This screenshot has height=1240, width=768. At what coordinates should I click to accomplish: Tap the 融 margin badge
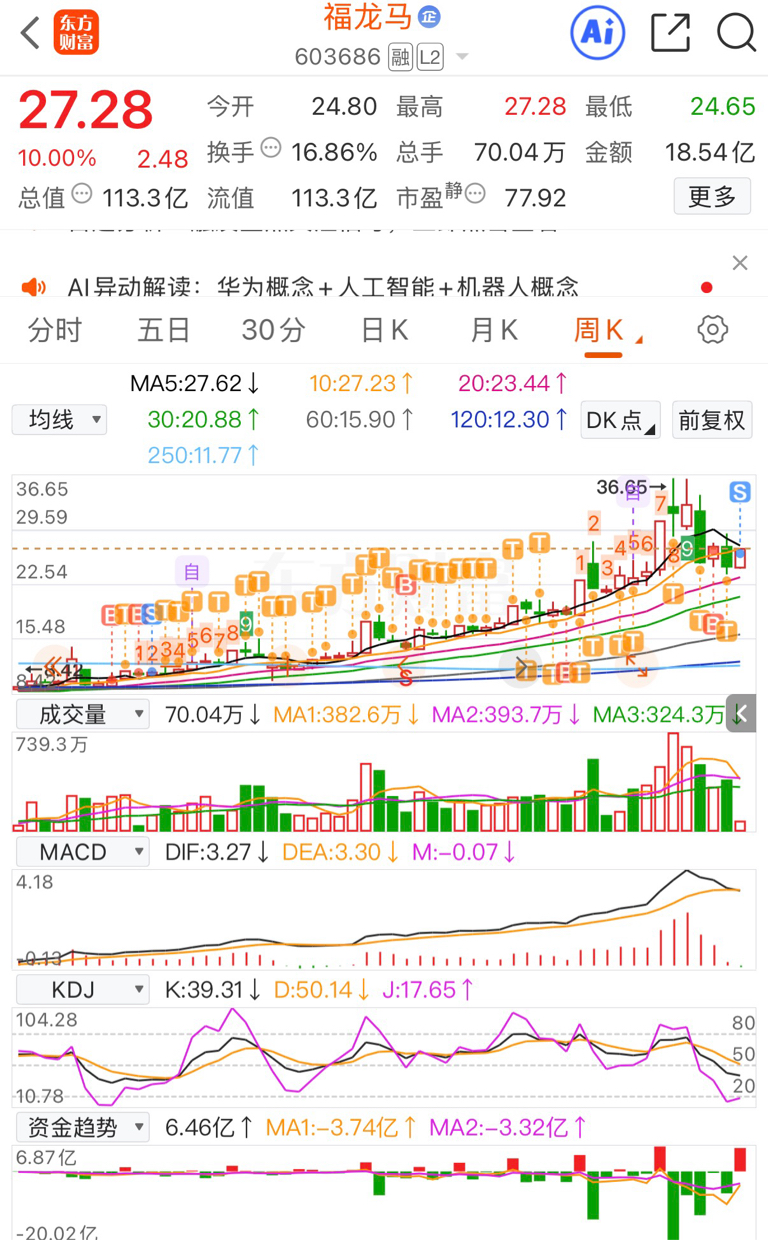(400, 57)
